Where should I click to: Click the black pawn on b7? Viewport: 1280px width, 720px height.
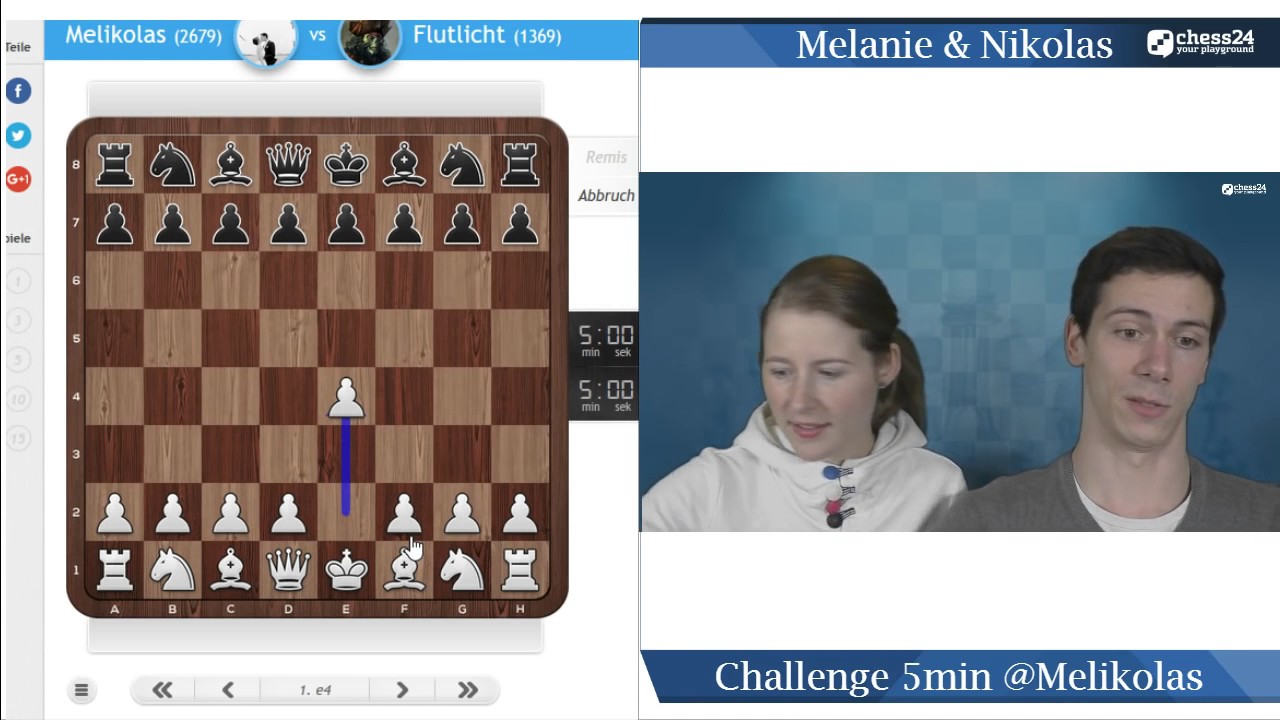[172, 223]
